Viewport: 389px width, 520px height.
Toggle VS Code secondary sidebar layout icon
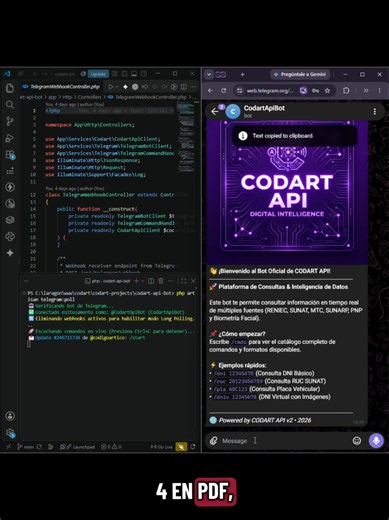(144, 74)
